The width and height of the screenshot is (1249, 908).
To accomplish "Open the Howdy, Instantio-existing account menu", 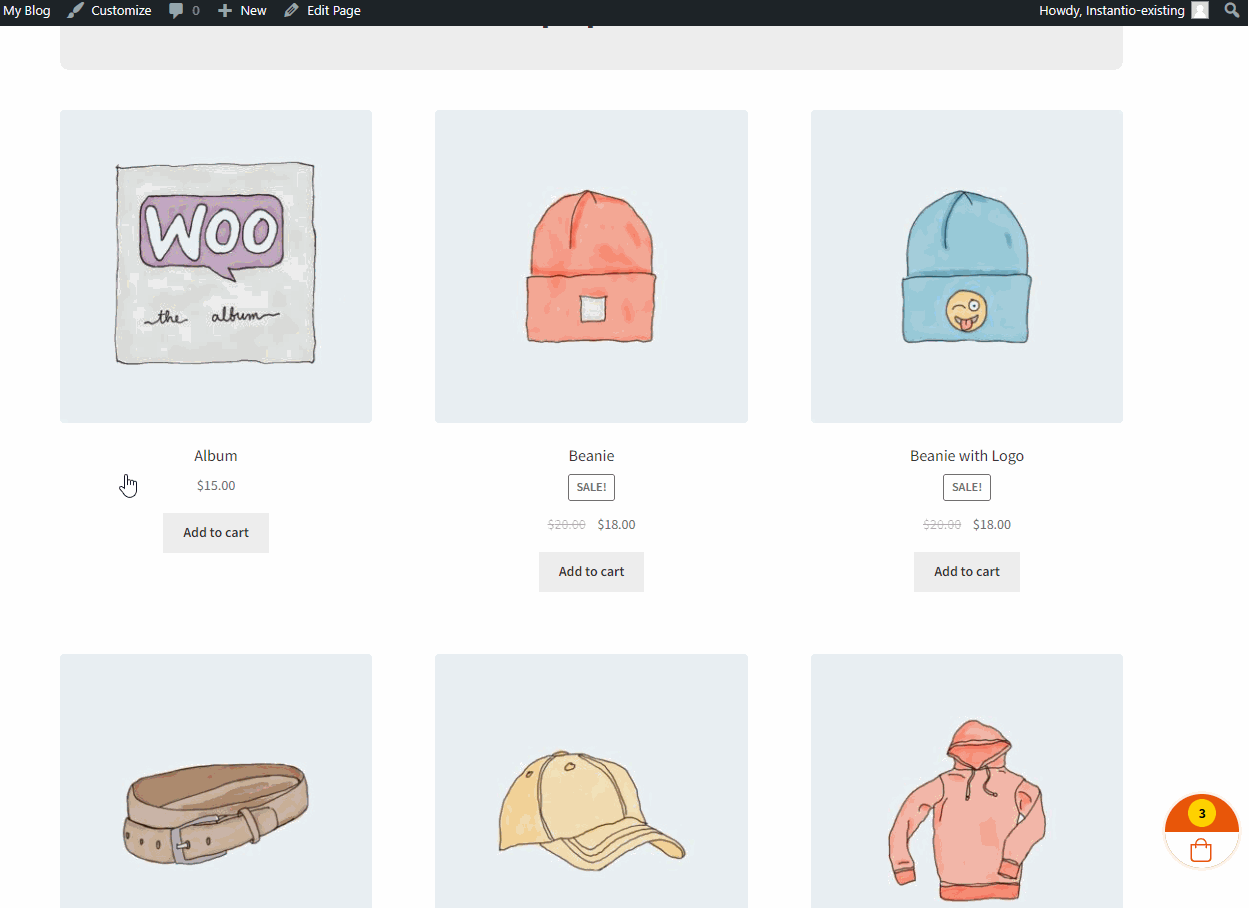I will 1124,11.
